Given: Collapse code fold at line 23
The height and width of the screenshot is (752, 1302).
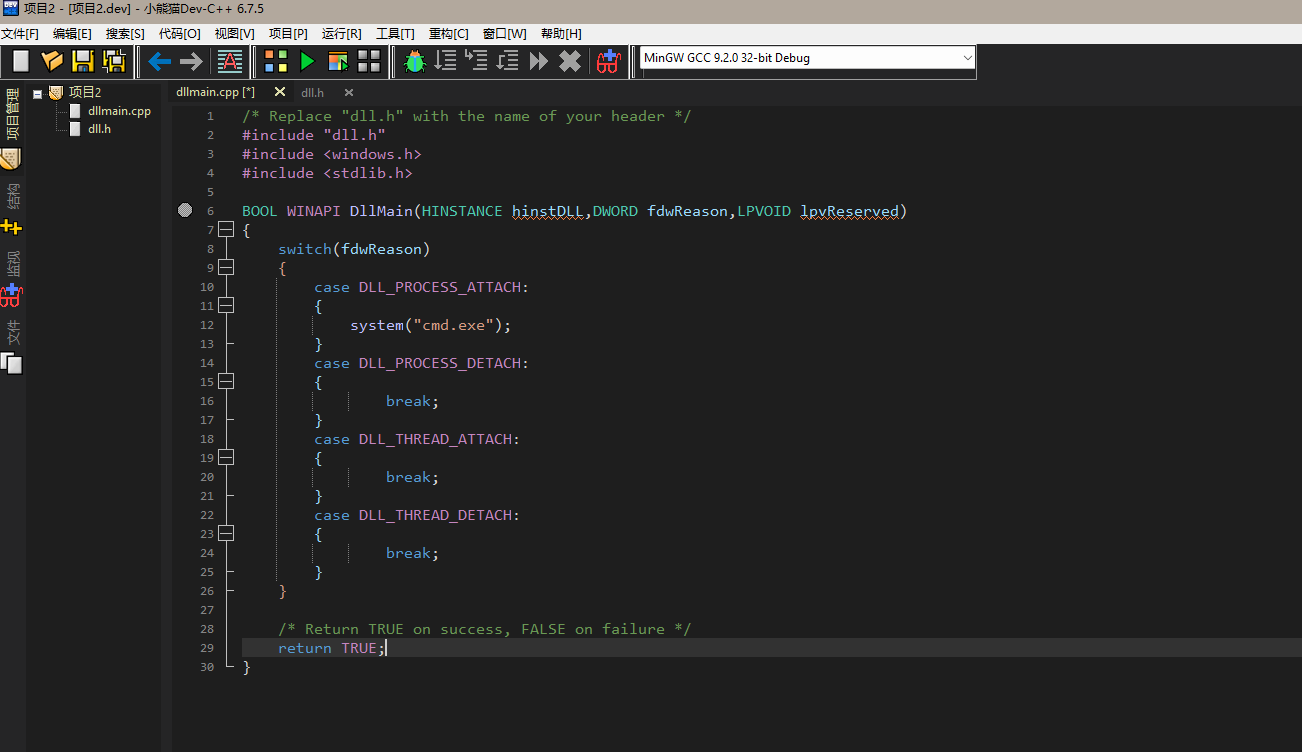Looking at the screenshot, I should pyautogui.click(x=226, y=534).
